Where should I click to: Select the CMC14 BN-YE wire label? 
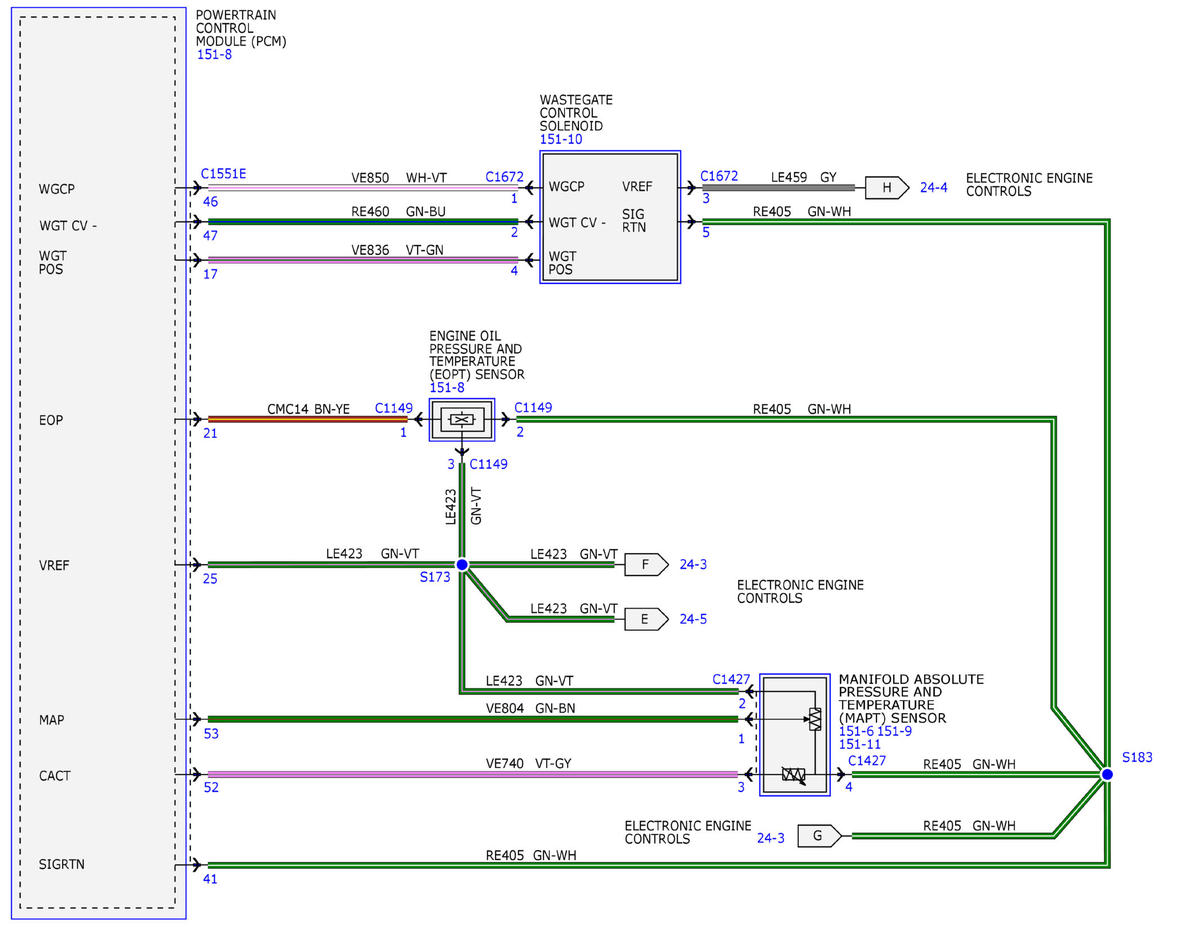309,409
